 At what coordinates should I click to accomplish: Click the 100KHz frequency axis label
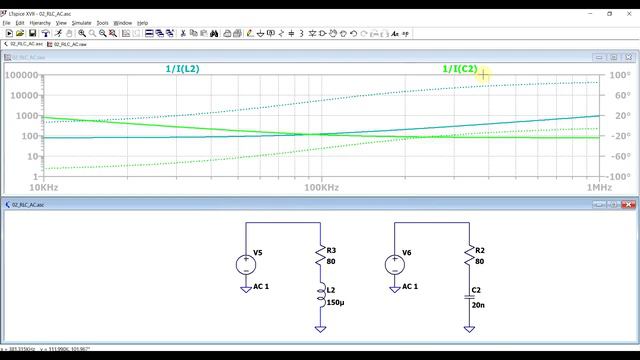pos(321,187)
